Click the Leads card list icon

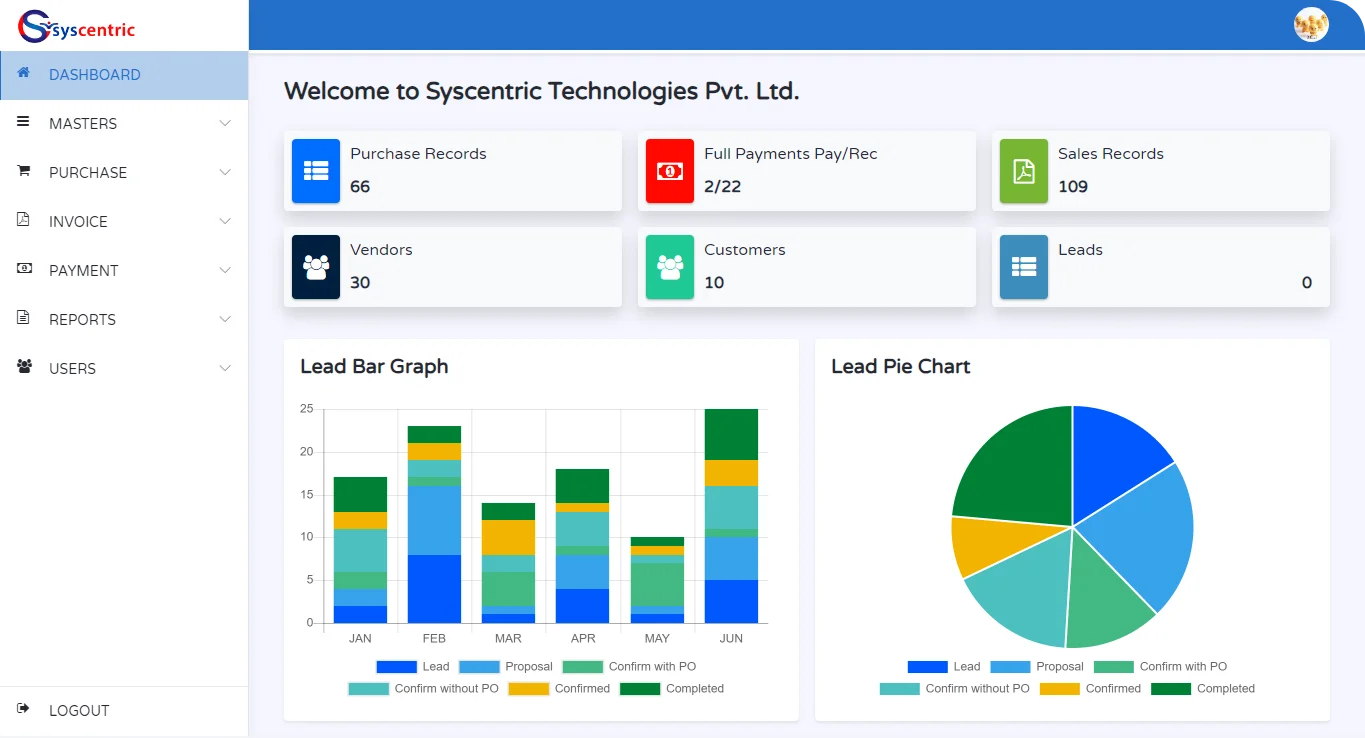pyautogui.click(x=1024, y=267)
